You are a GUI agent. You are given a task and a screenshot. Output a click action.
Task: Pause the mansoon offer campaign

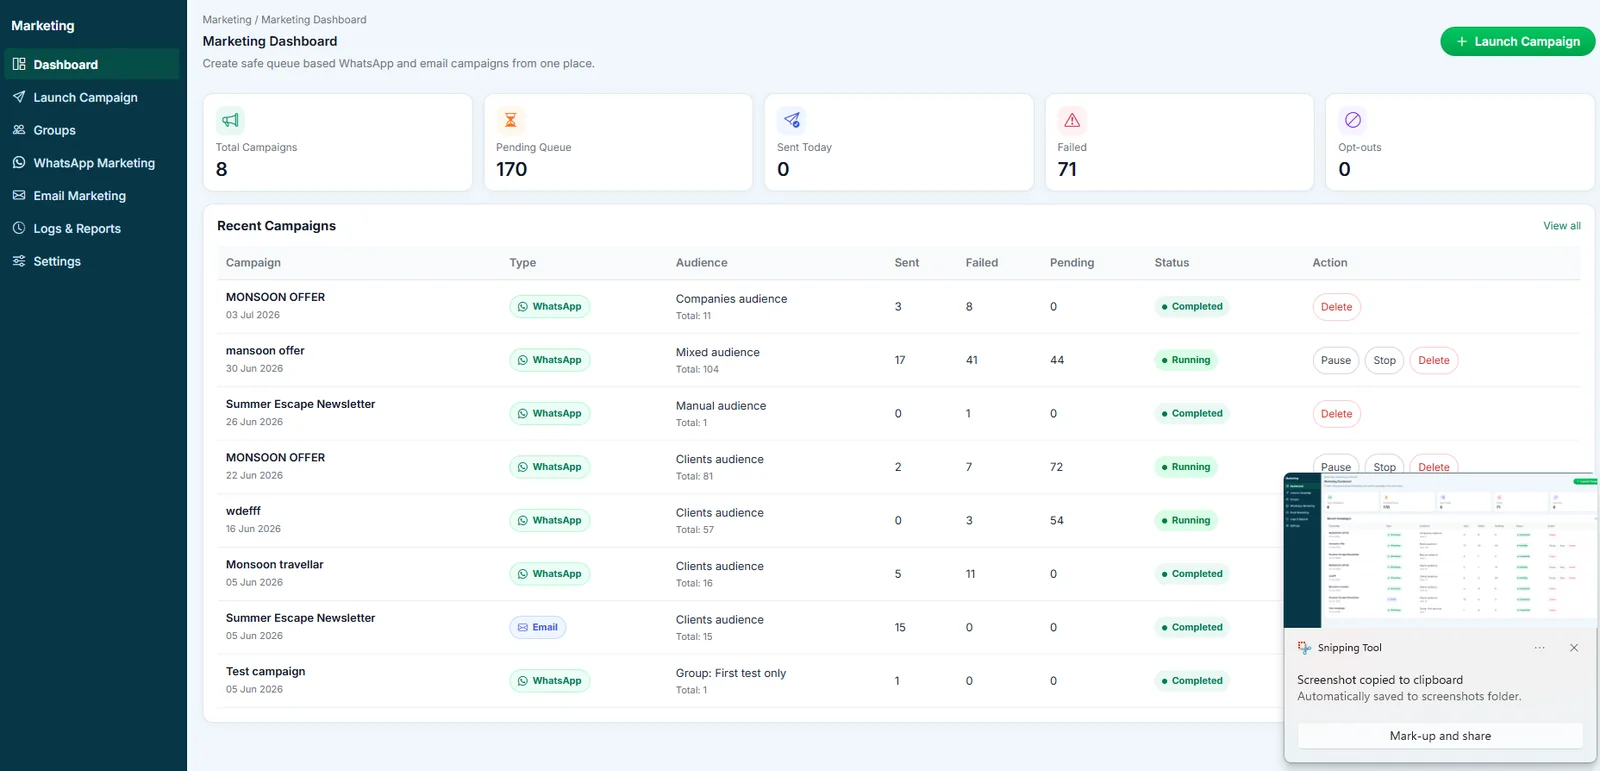(1335, 360)
